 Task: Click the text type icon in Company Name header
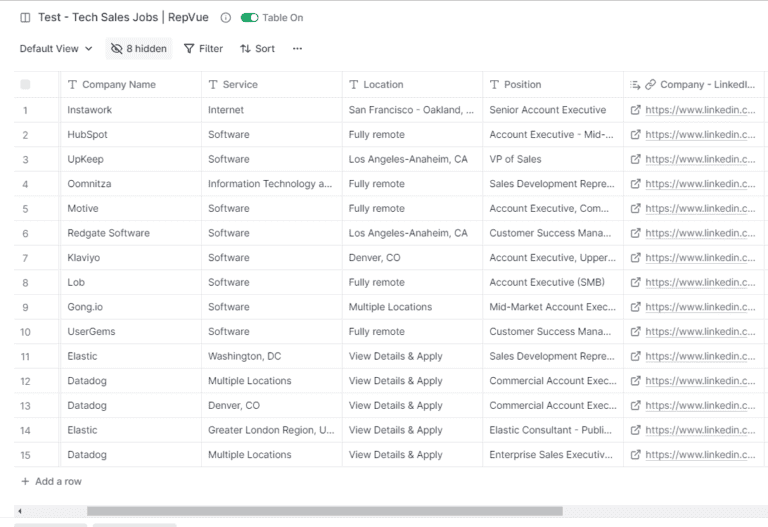click(x=72, y=85)
